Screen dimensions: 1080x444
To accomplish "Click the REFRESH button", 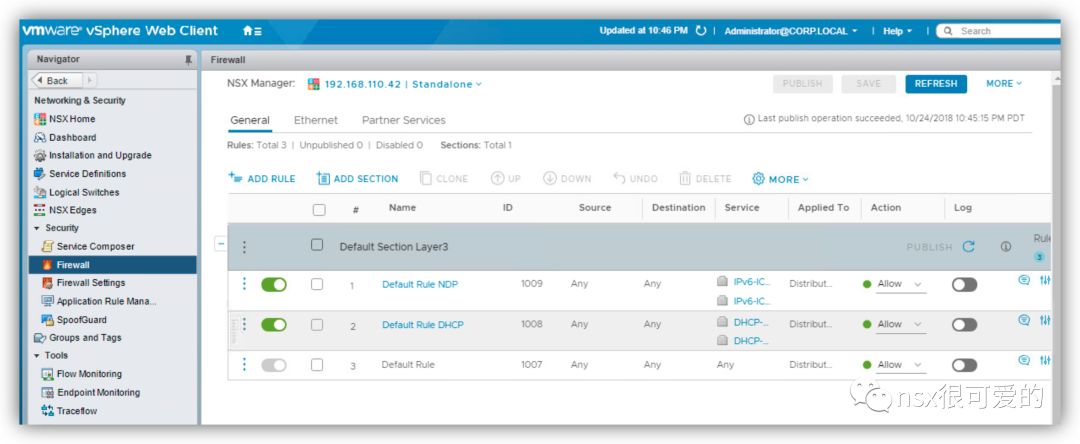I will point(936,84).
